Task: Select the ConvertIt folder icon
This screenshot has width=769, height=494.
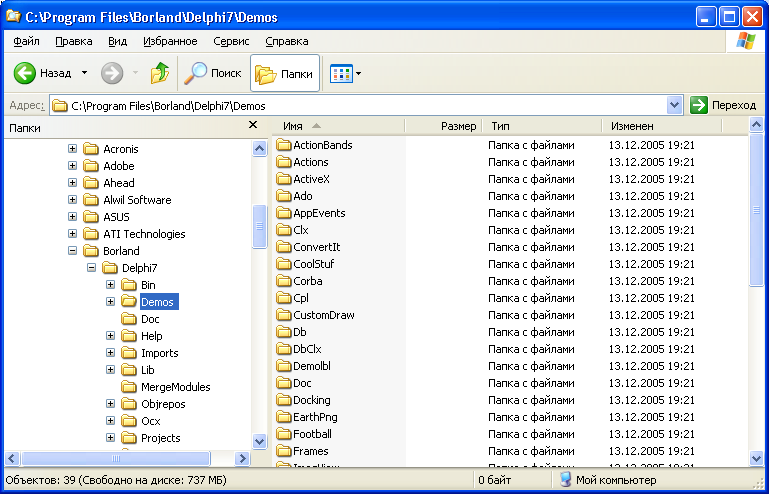Action: pyautogui.click(x=283, y=247)
